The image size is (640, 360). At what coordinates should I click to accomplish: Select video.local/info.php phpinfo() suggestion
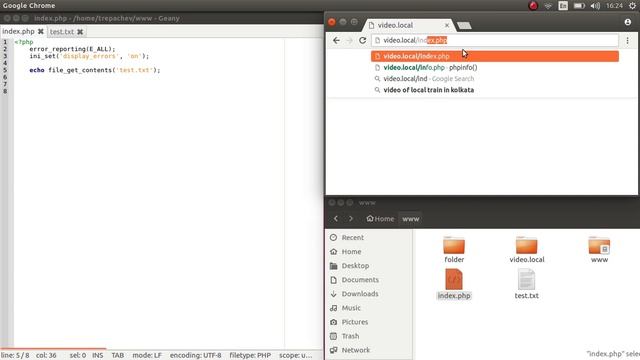tap(495, 67)
